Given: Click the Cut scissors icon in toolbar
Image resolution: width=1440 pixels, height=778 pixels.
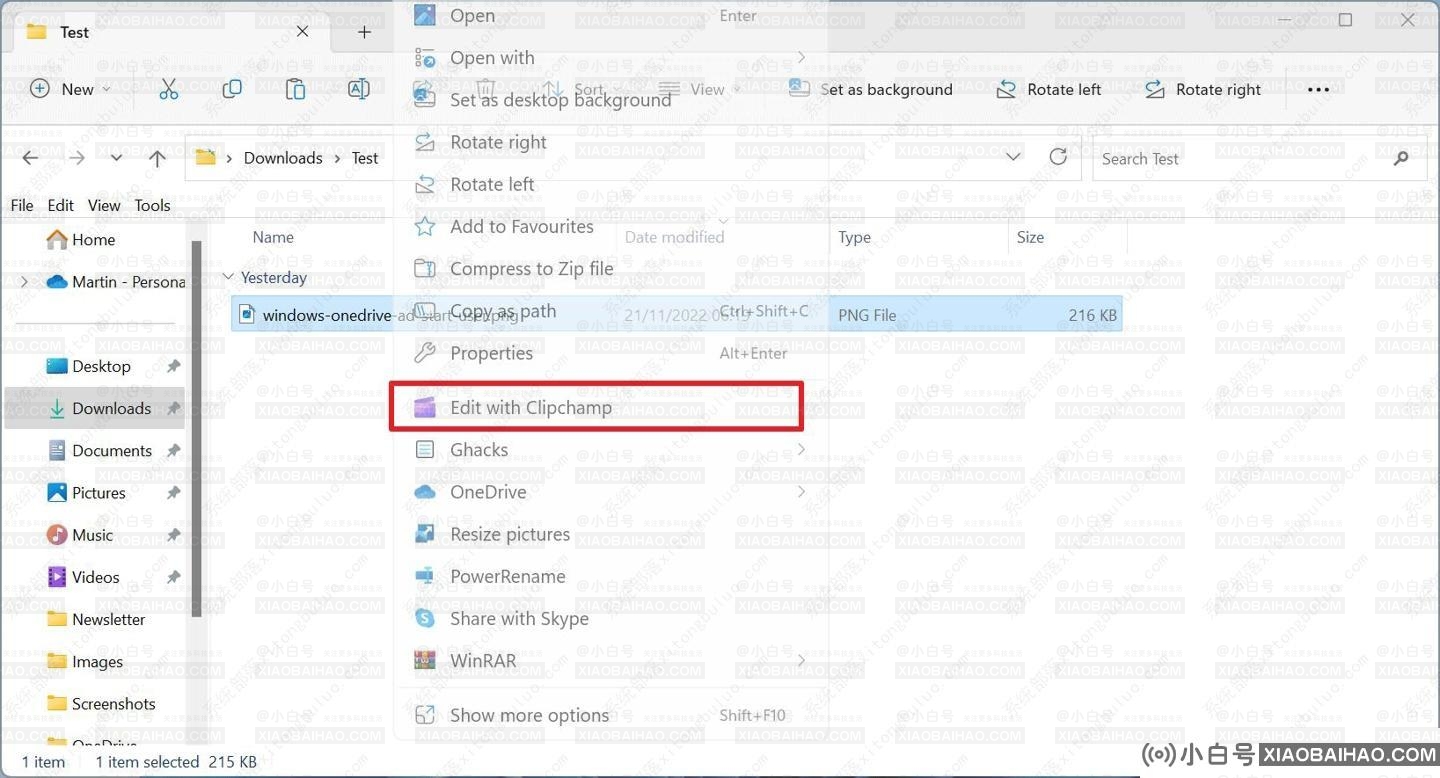Looking at the screenshot, I should click(168, 89).
